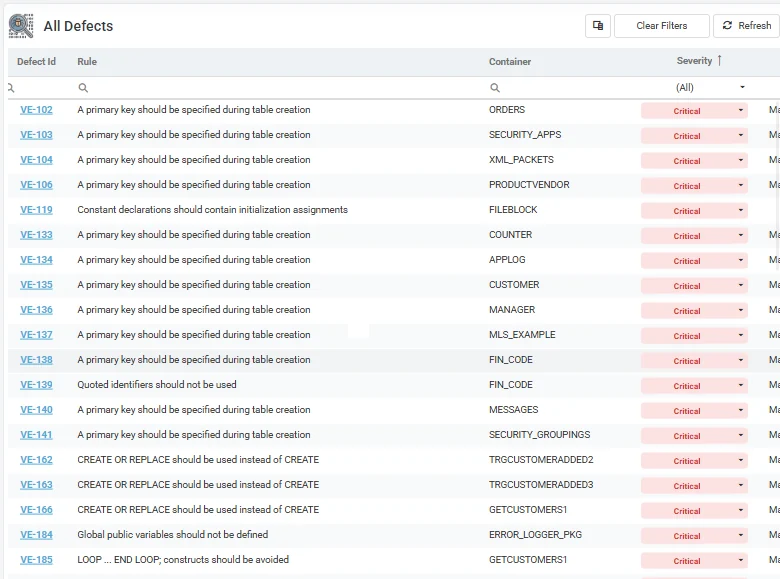Image resolution: width=780 pixels, height=579 pixels.
Task: Open defect link VE-133
Action: click(x=36, y=235)
